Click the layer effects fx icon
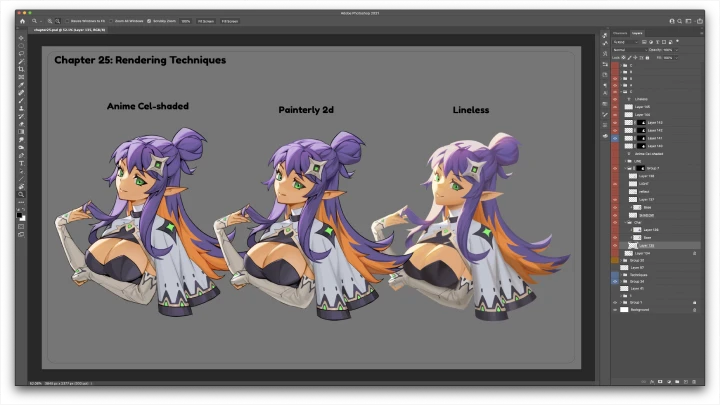The width and height of the screenshot is (720, 405). 652,382
